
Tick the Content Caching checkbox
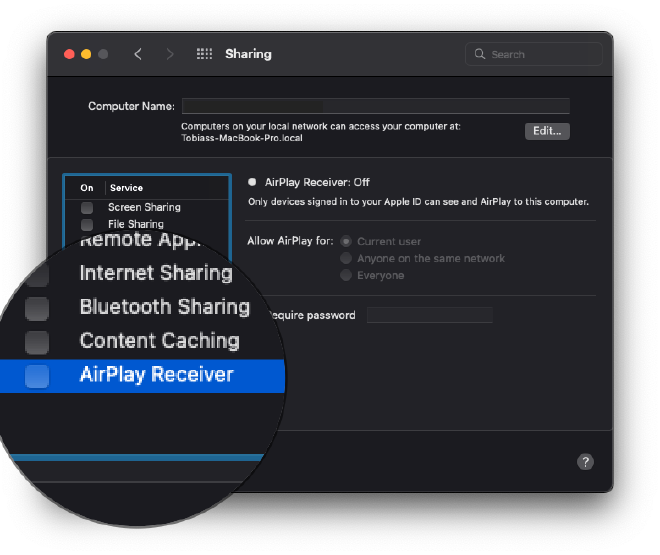[x=37, y=342]
